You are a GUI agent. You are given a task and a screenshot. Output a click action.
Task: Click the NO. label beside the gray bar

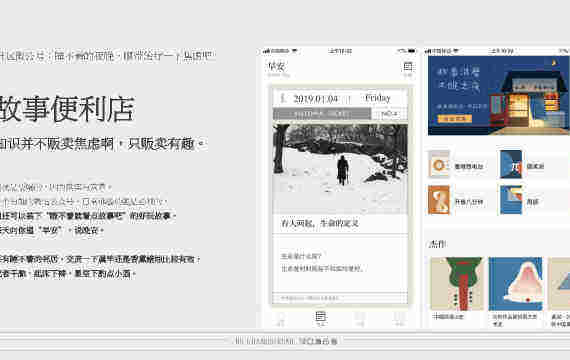coord(389,114)
